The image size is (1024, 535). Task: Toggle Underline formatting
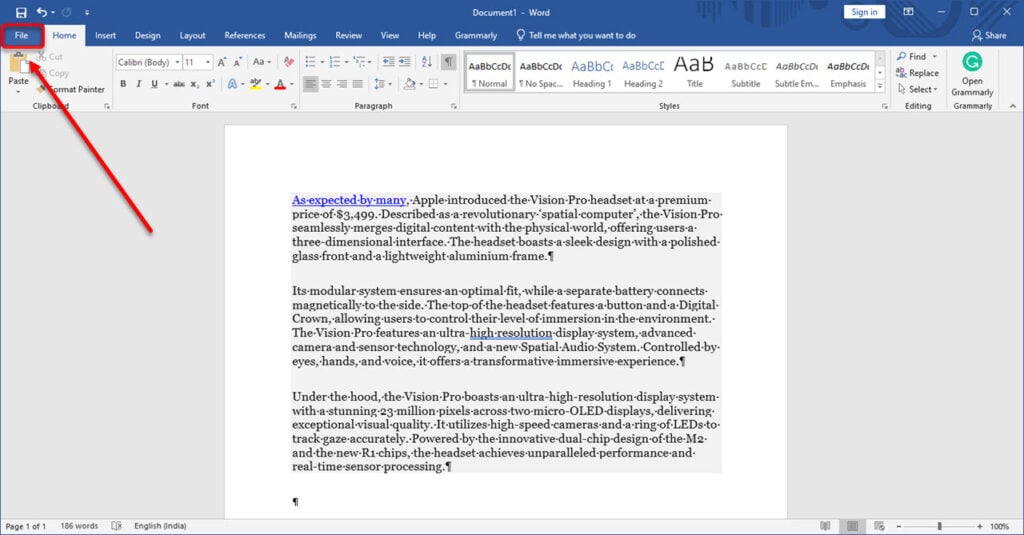click(x=154, y=84)
